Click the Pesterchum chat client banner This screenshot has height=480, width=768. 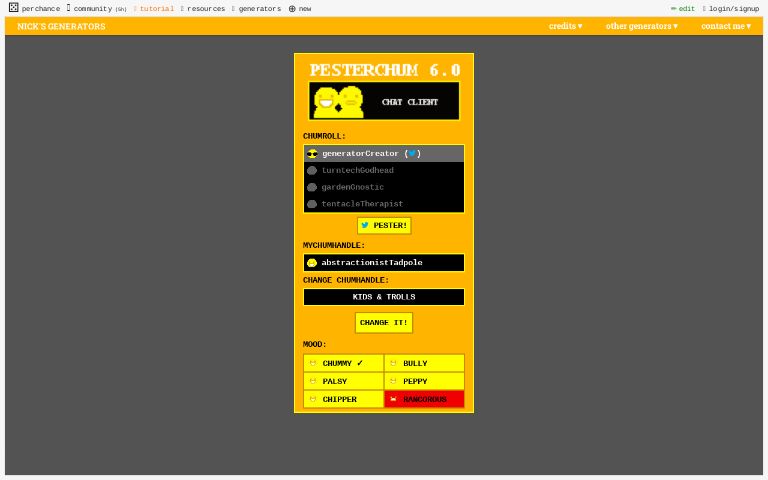[384, 101]
